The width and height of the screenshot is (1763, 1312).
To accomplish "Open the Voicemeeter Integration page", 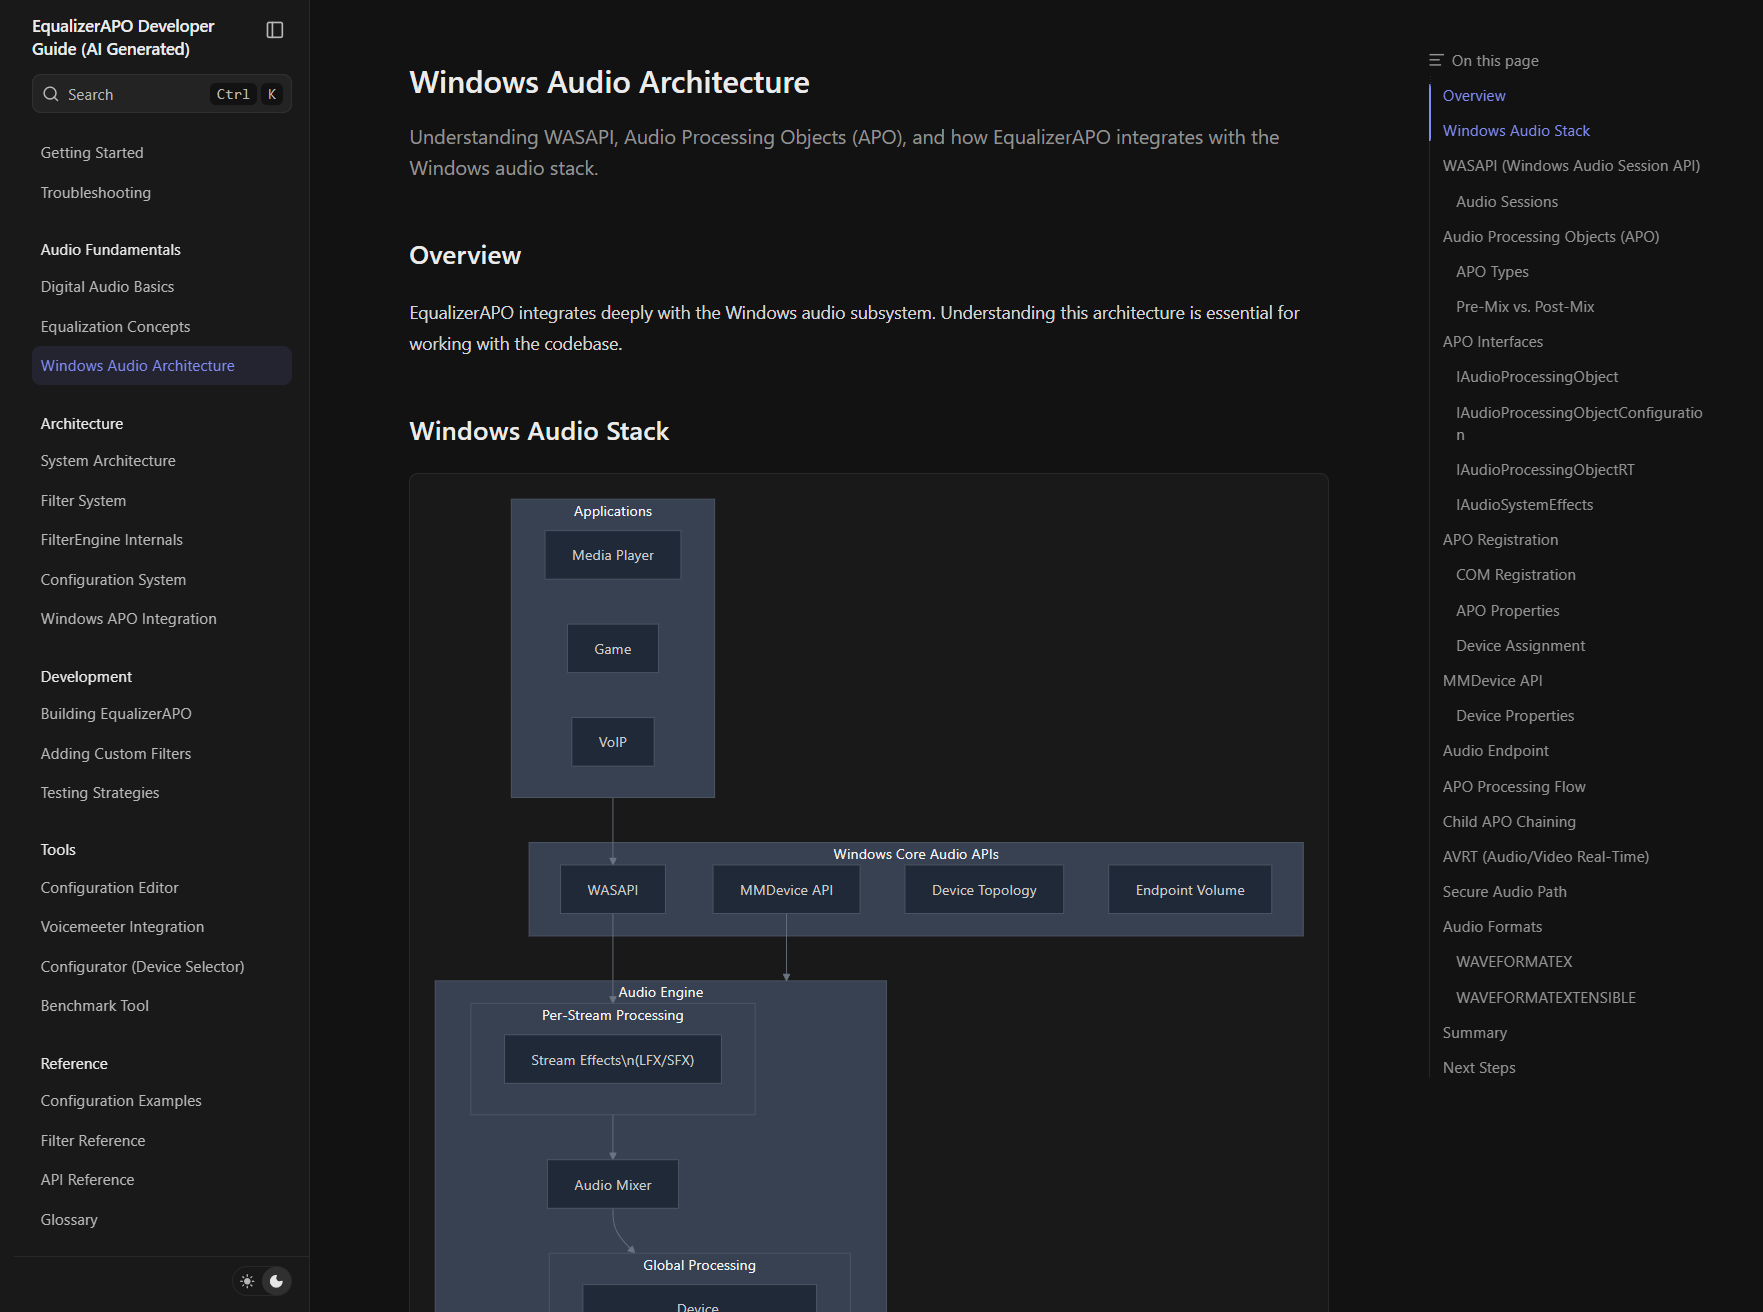I will point(121,926).
